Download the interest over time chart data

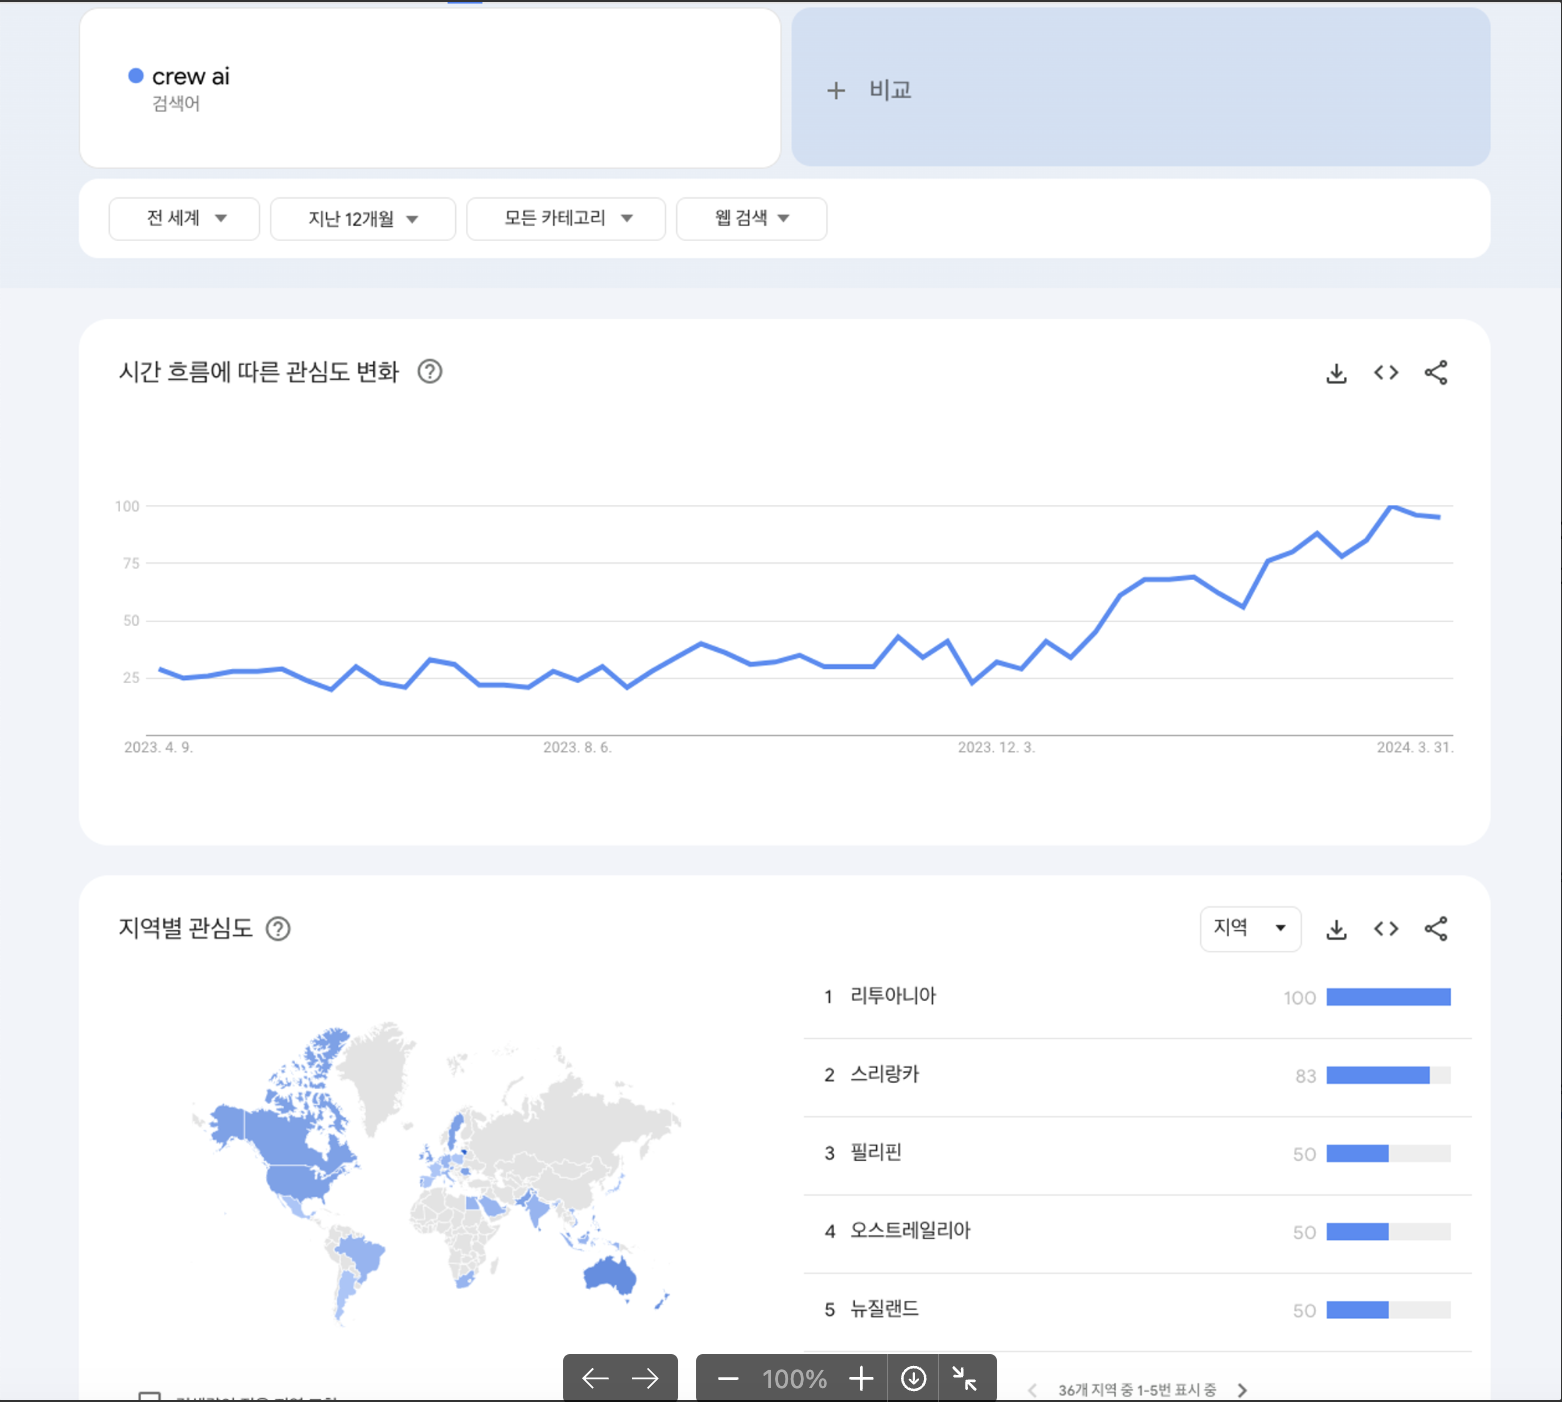[1336, 373]
